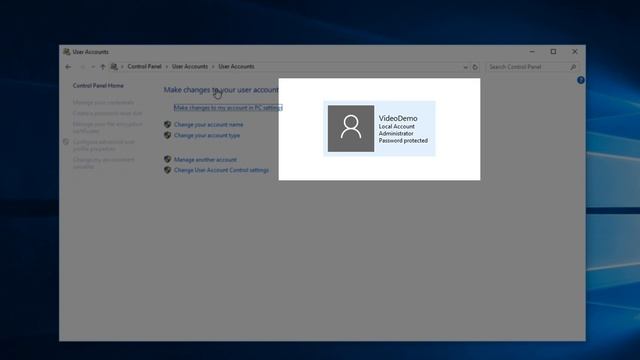Click the VideoDemo account avatar picture
640x360 pixels.
(351, 129)
